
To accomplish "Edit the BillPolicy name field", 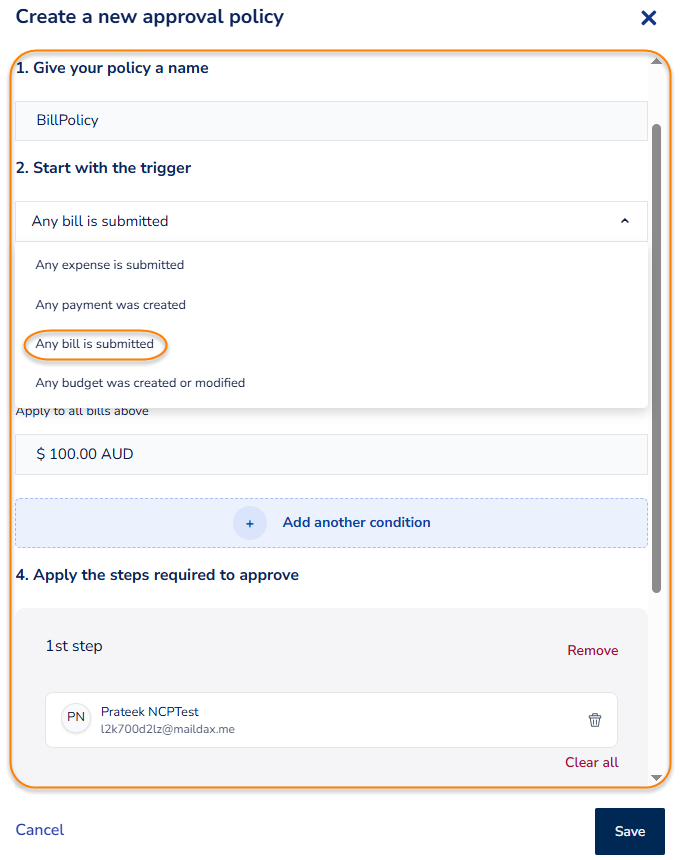I will (x=331, y=120).
